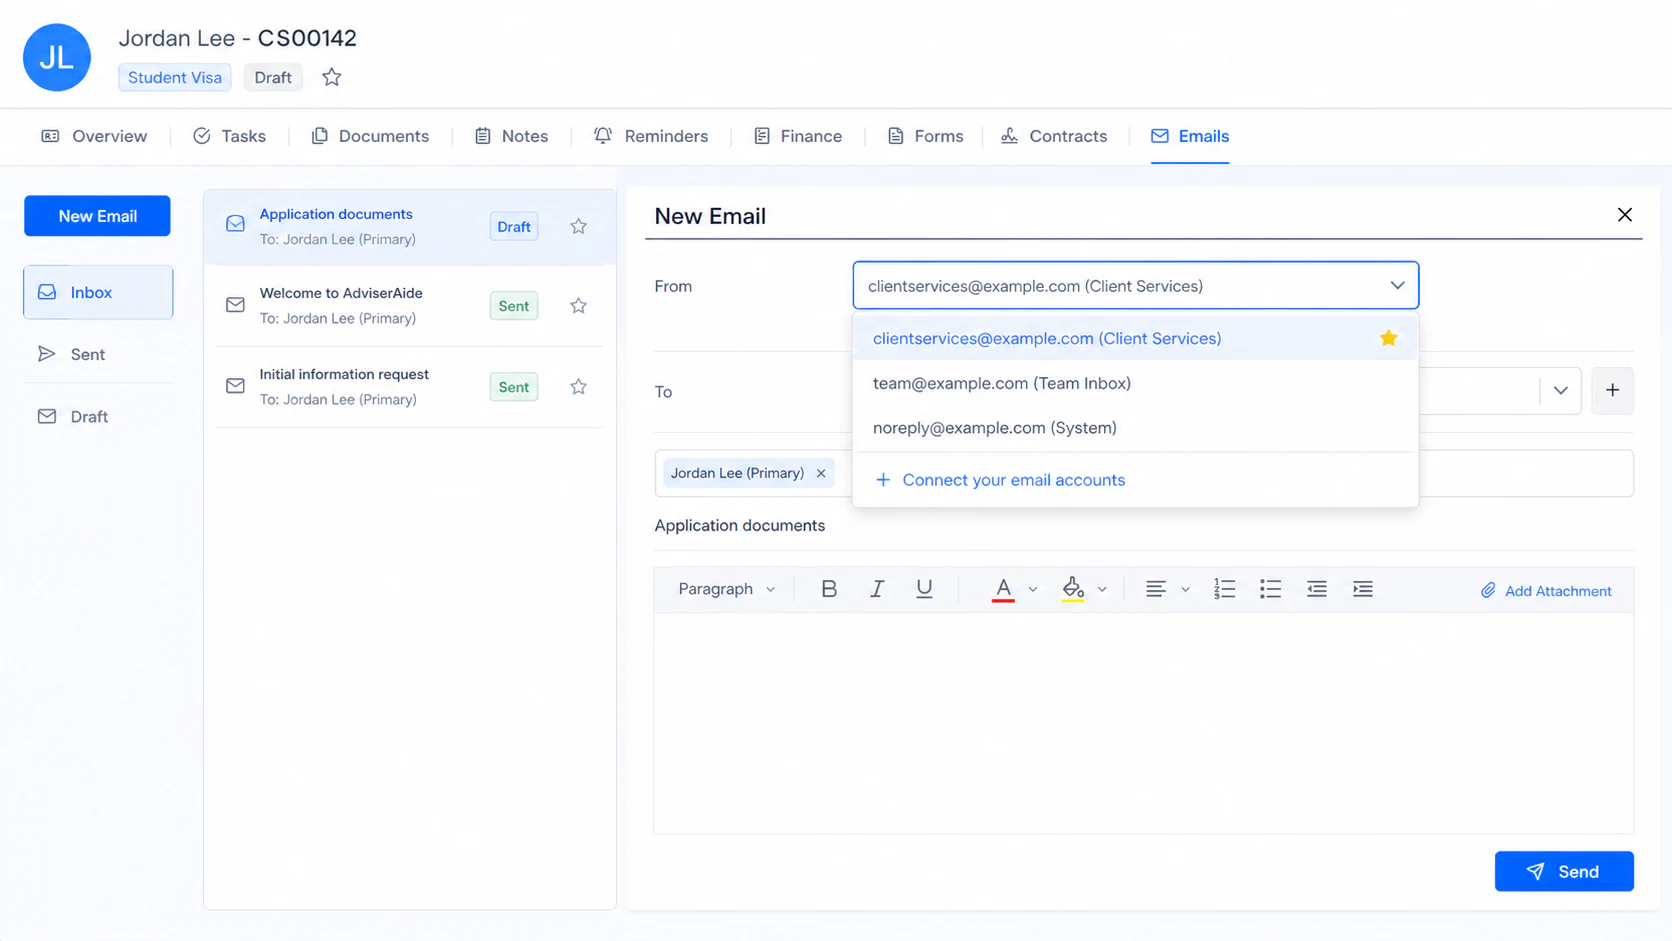
Task: Open the Initial information request email
Action: click(x=410, y=387)
